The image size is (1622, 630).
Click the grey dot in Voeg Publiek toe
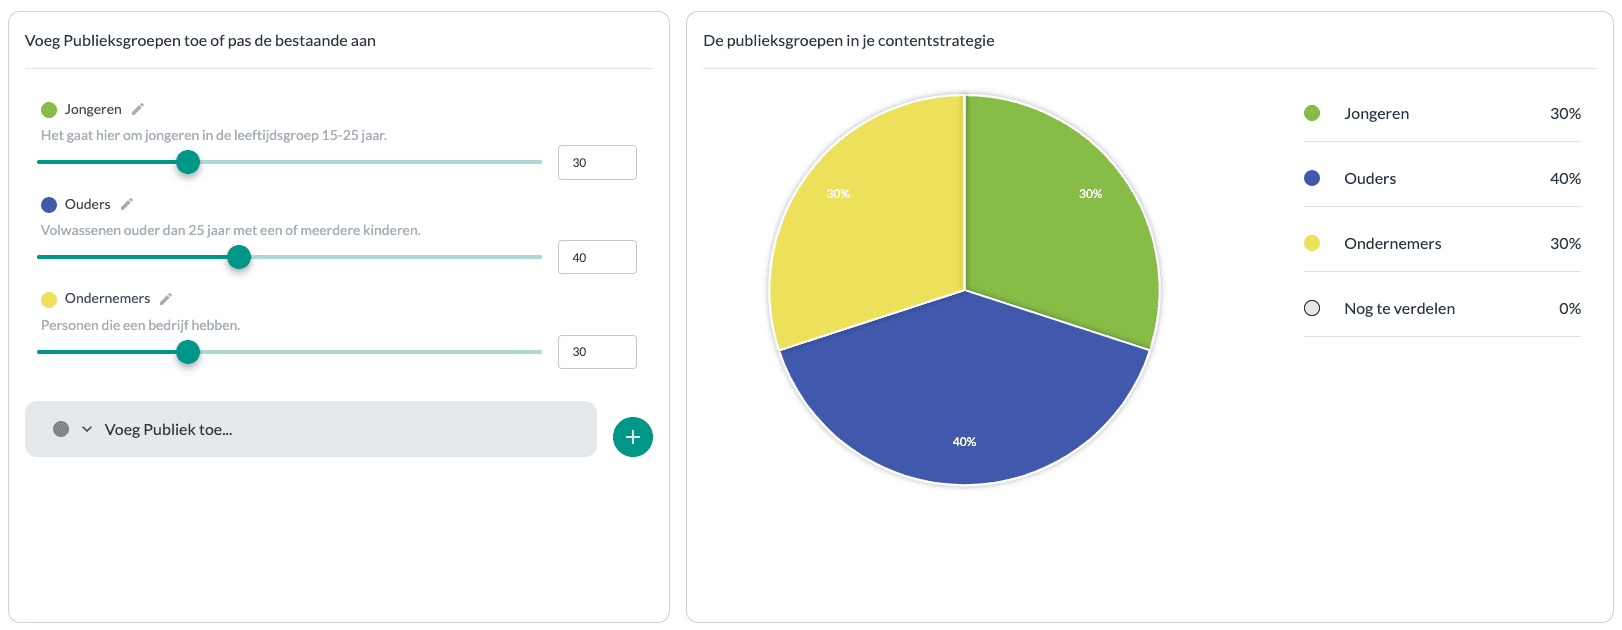coord(61,429)
